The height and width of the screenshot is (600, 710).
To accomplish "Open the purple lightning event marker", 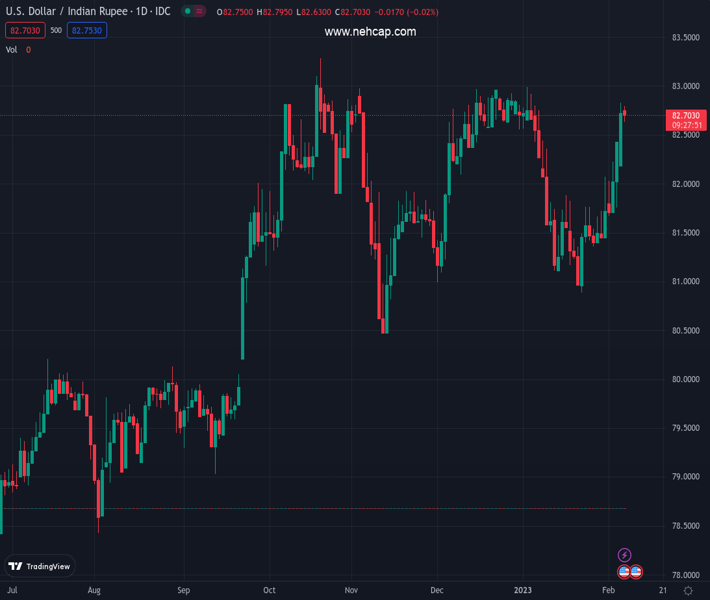I will tap(624, 555).
